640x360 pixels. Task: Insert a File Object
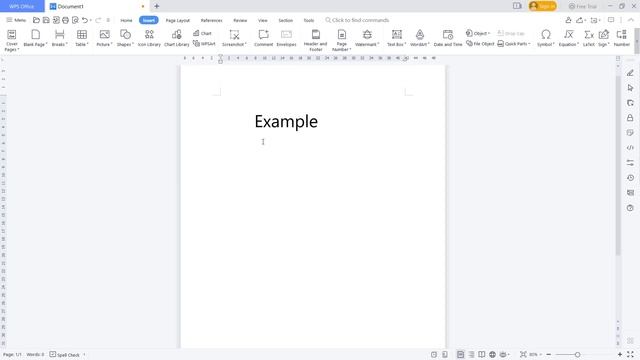point(480,43)
